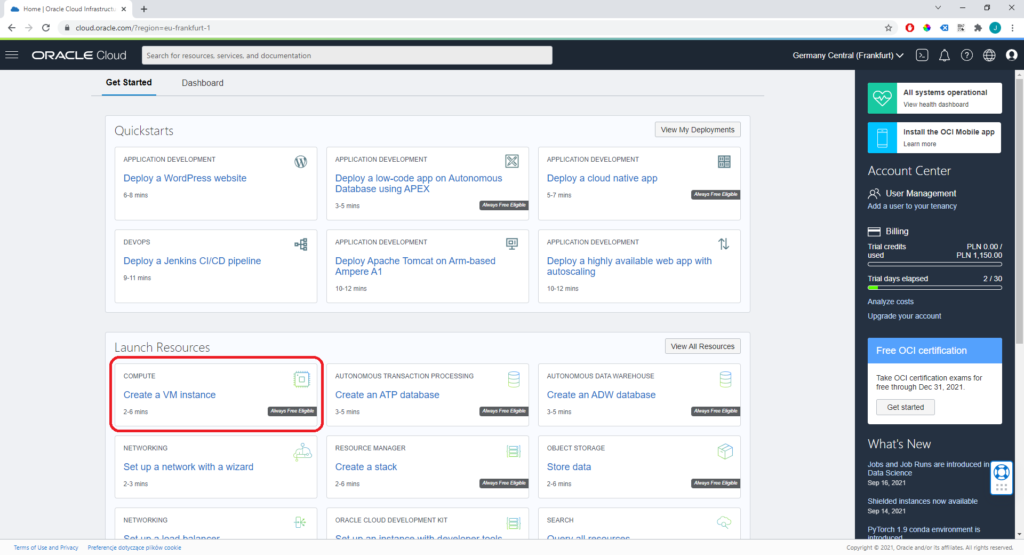Go back to the previous page
The image size is (1024, 555).
[12, 28]
